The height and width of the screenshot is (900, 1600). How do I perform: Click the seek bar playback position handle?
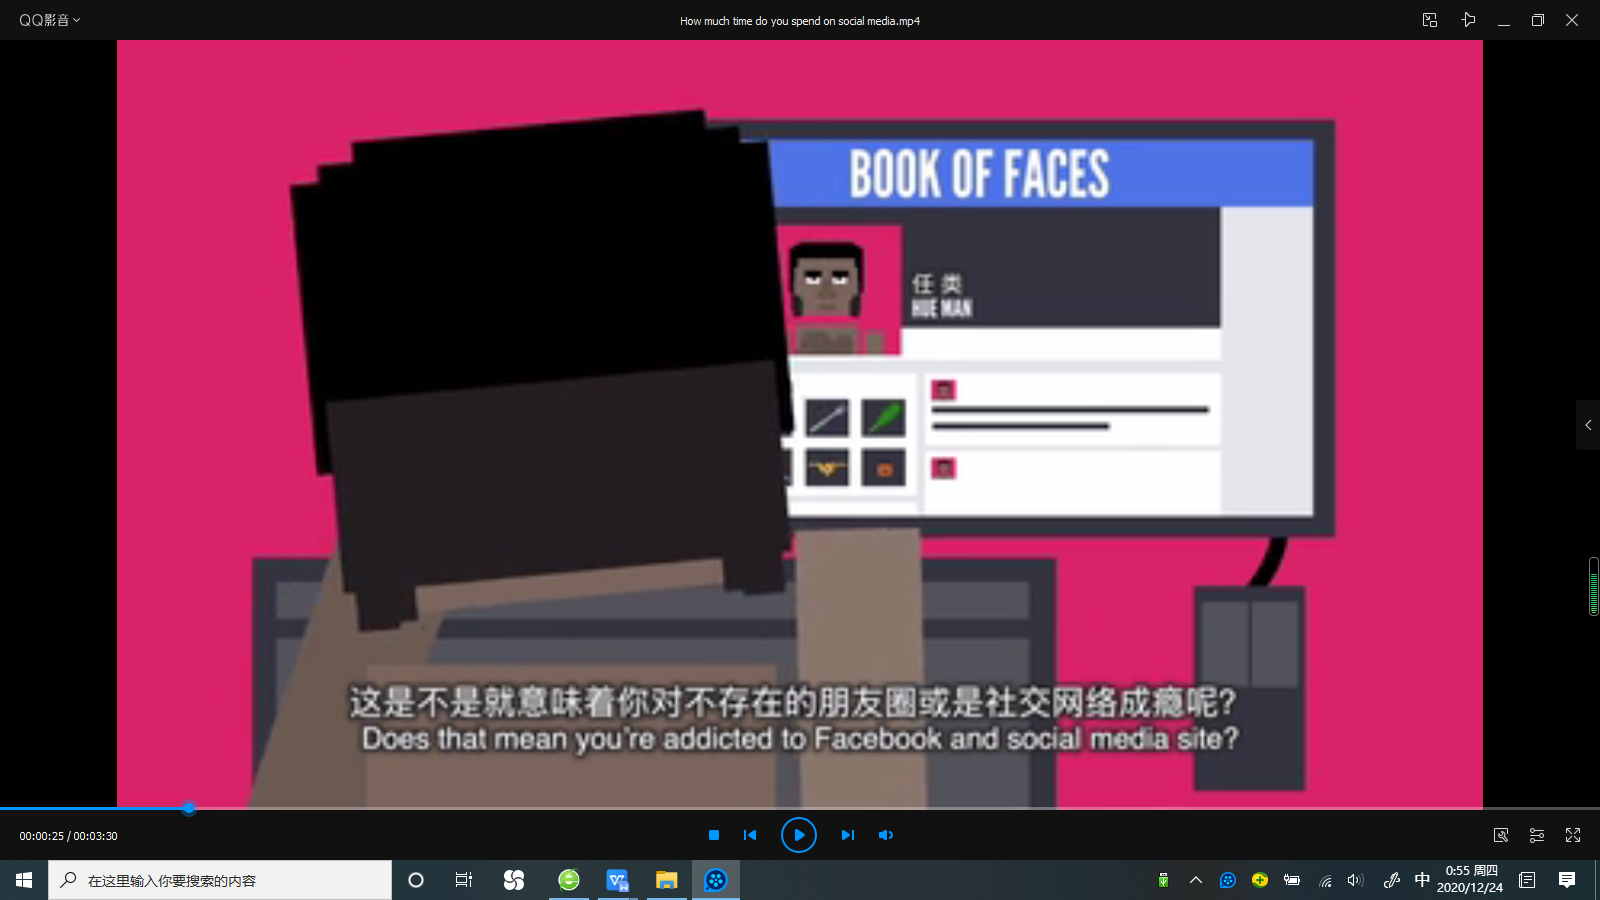[189, 808]
